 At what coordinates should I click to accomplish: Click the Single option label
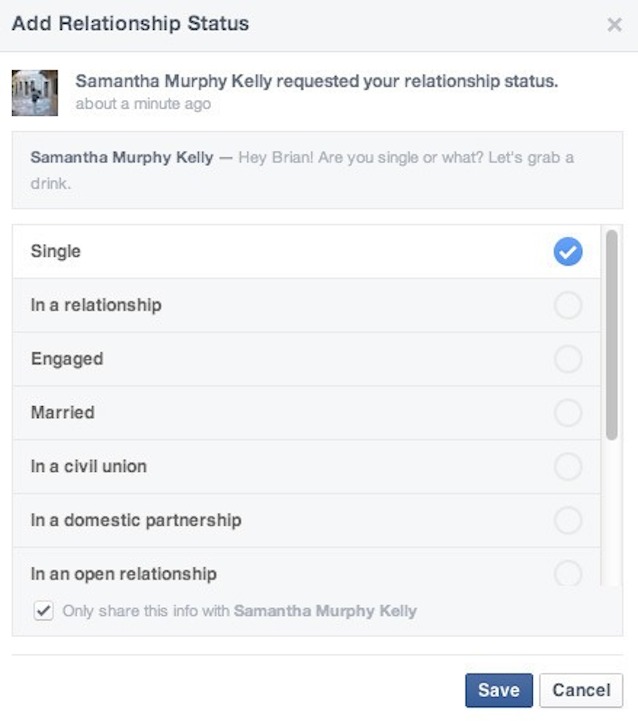pos(56,252)
